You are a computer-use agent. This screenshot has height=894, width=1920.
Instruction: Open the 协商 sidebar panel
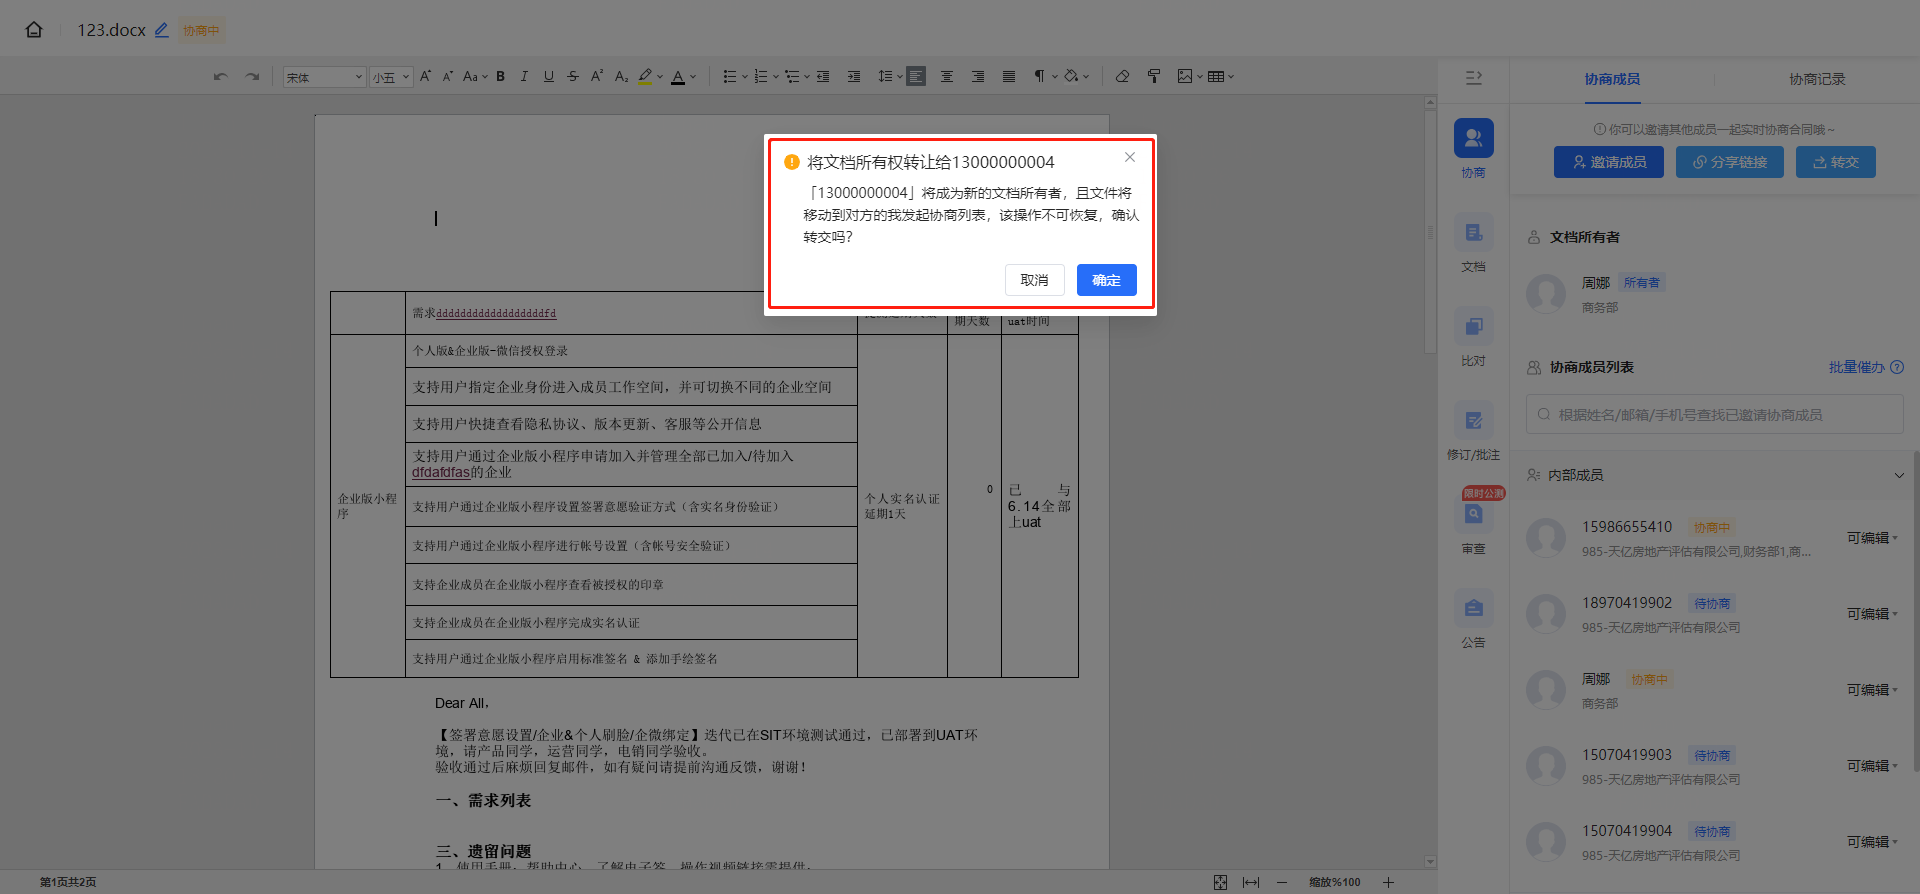coord(1473,149)
